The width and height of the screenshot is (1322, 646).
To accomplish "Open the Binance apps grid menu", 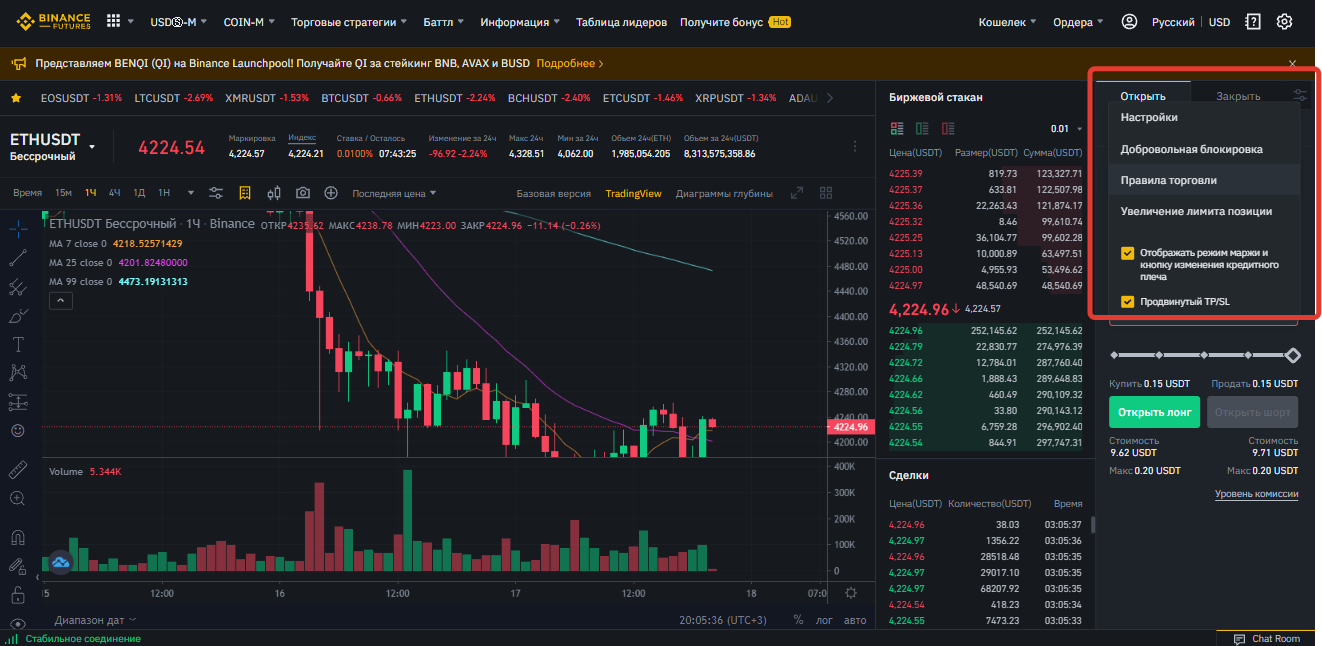I will tap(113, 21).
